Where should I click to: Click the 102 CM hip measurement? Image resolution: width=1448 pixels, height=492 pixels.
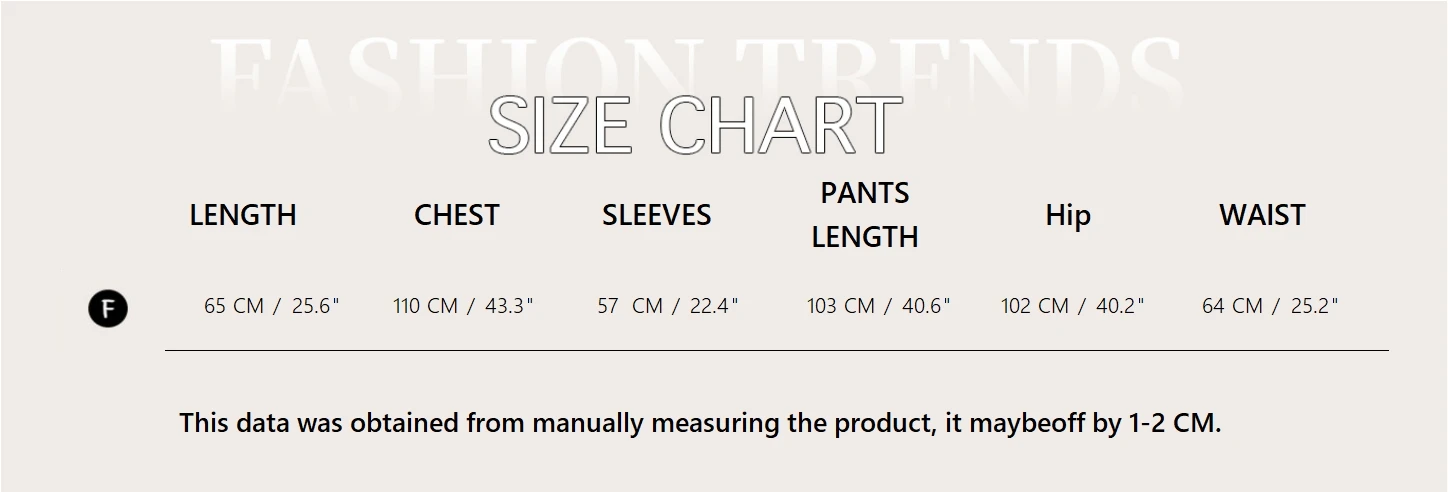tap(1035, 306)
